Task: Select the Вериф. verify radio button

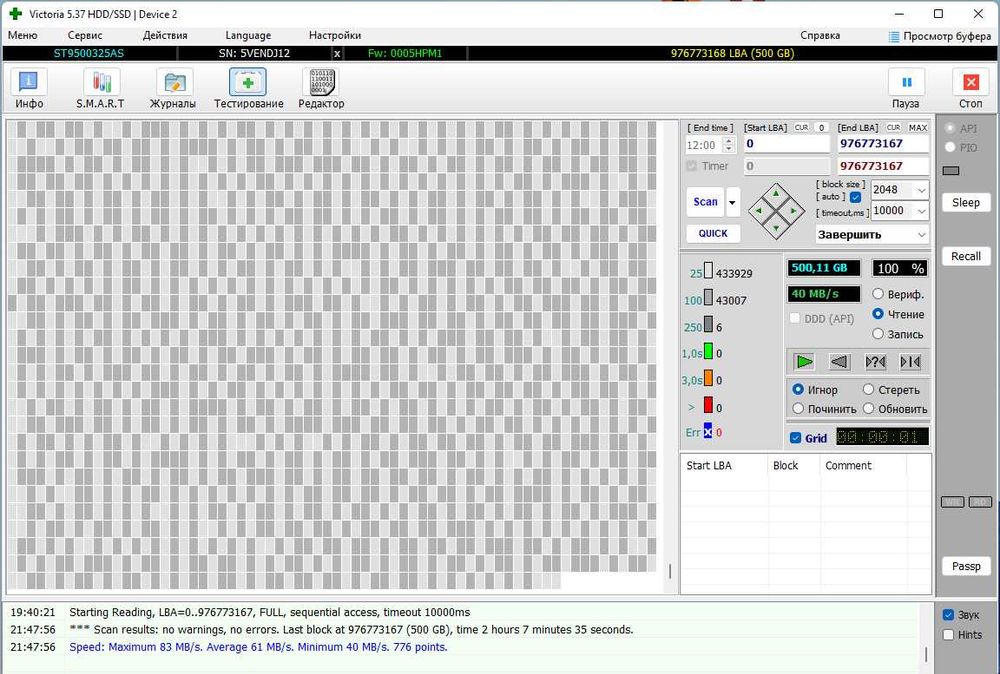Action: coord(878,294)
